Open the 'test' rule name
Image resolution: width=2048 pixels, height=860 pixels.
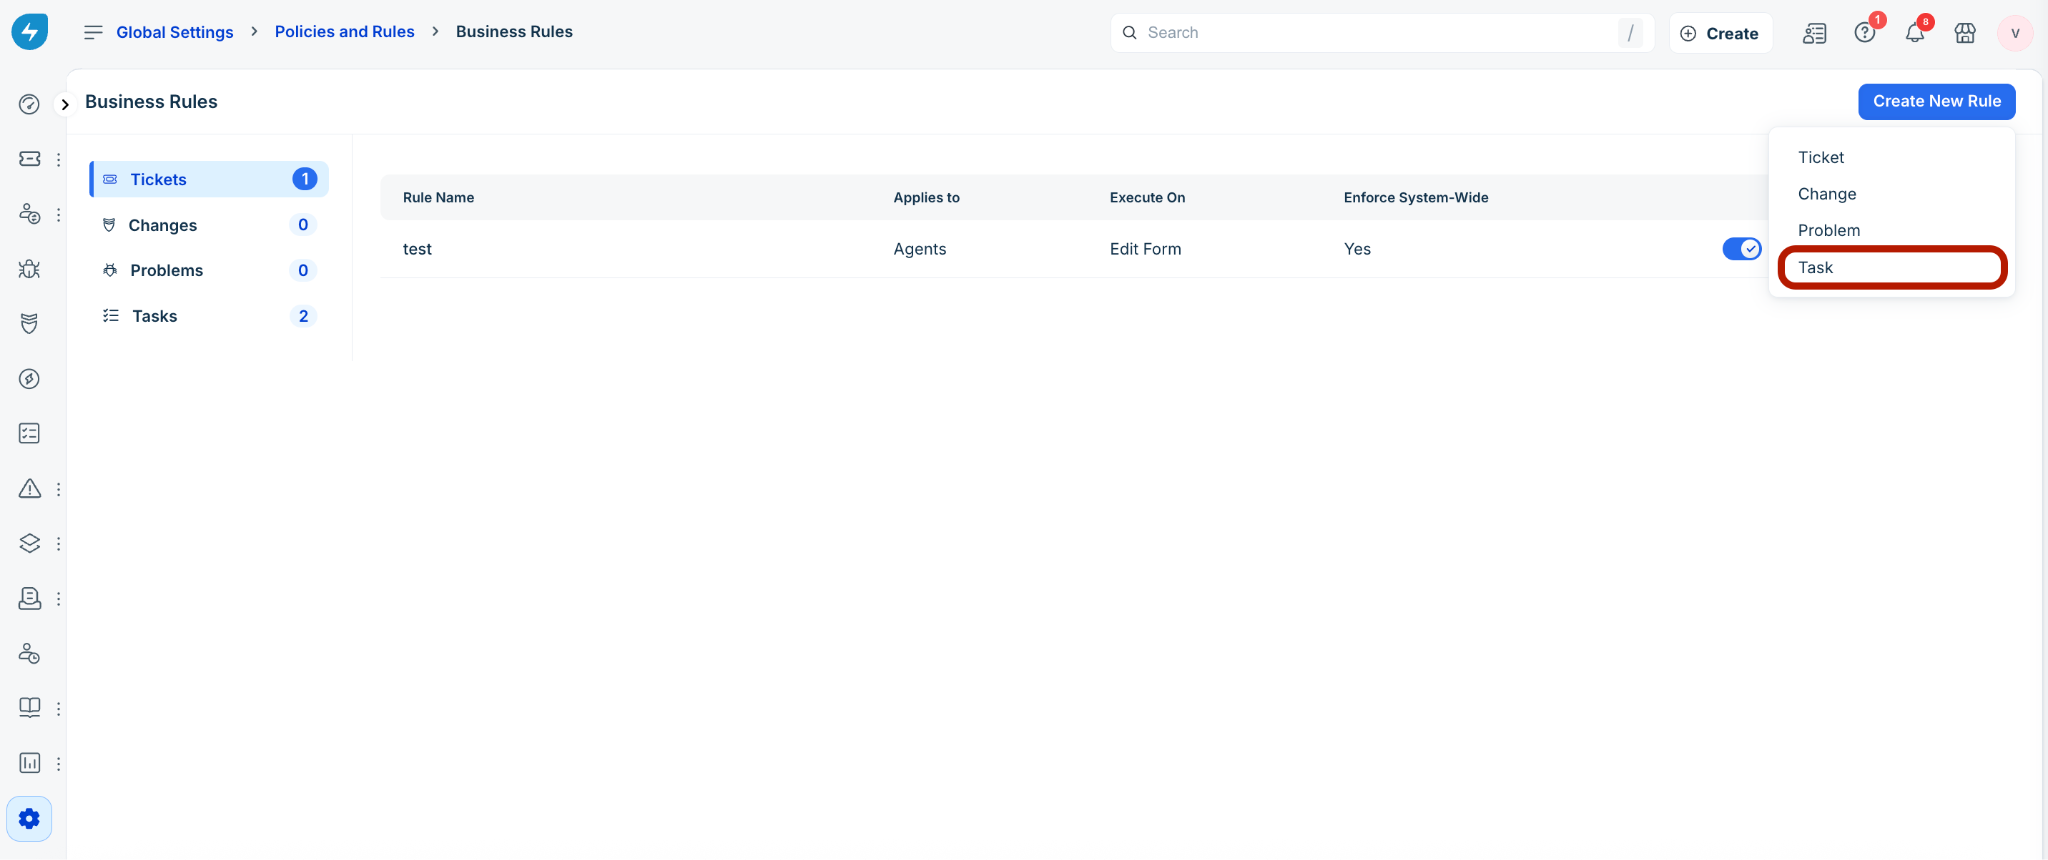[417, 249]
